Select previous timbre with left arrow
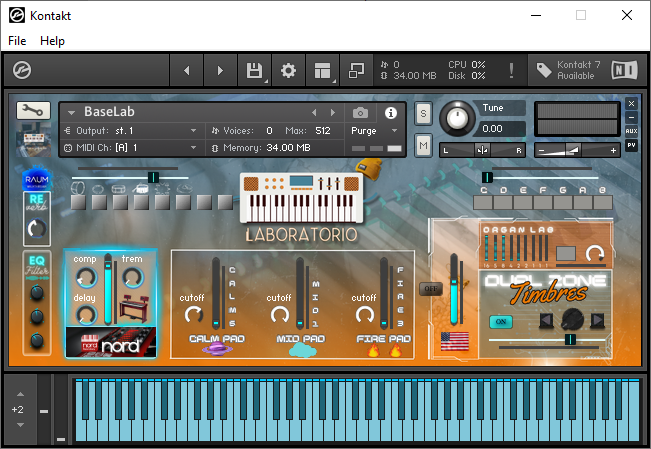Screen dimensions: 651x449 tap(546, 320)
